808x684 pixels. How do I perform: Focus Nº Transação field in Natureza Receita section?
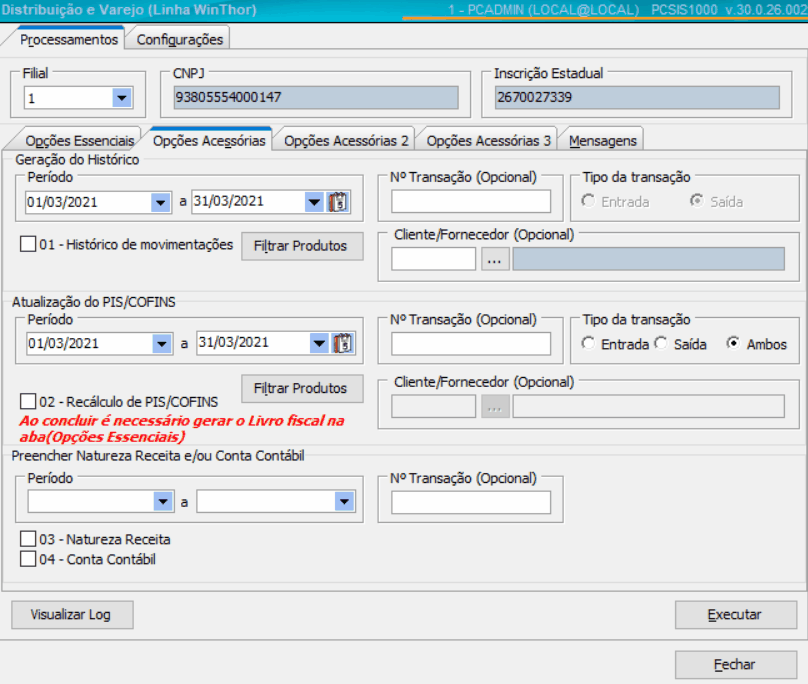471,502
